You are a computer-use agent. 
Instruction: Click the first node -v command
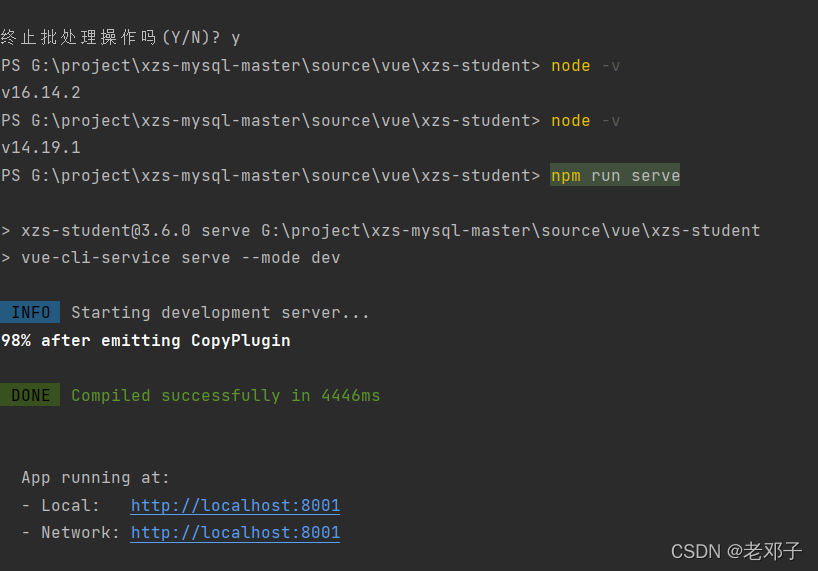coord(585,66)
